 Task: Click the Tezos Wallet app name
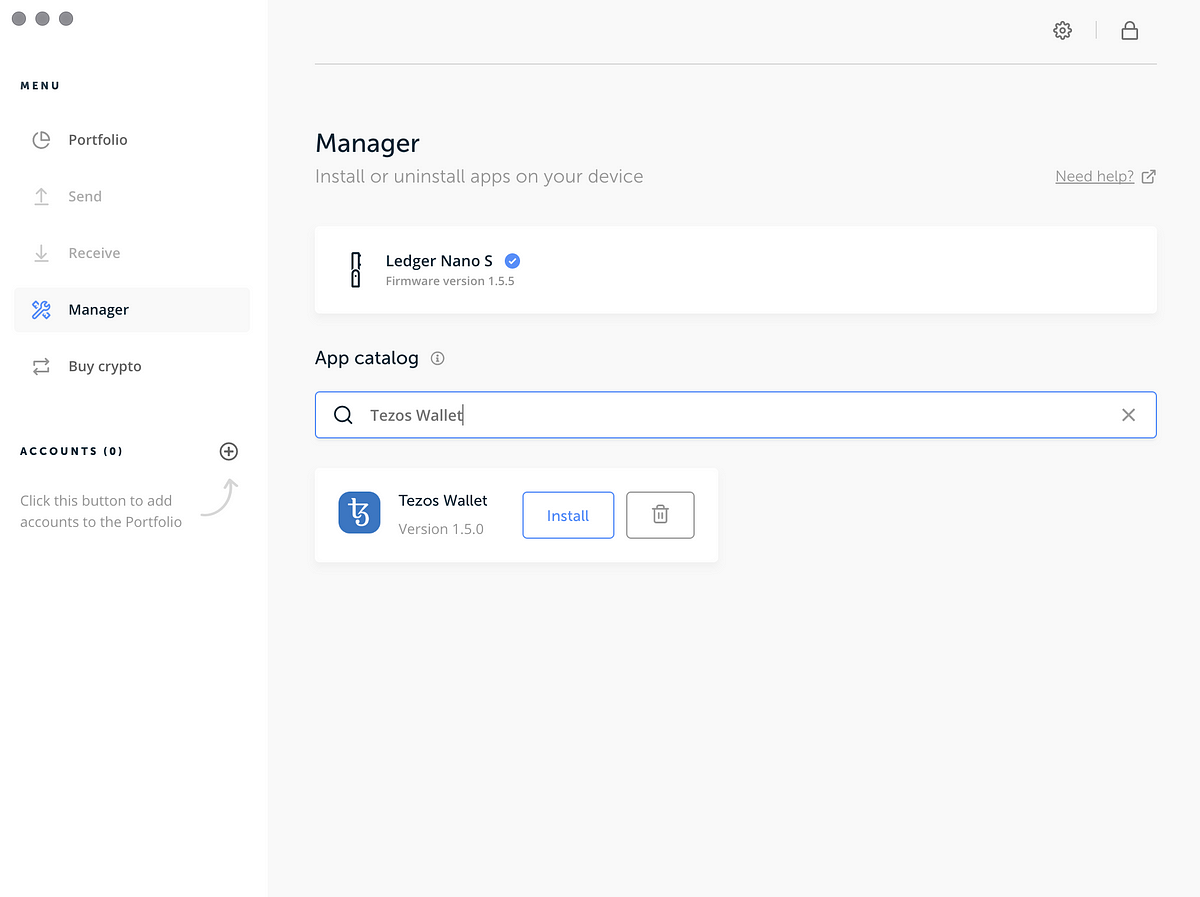coord(443,500)
